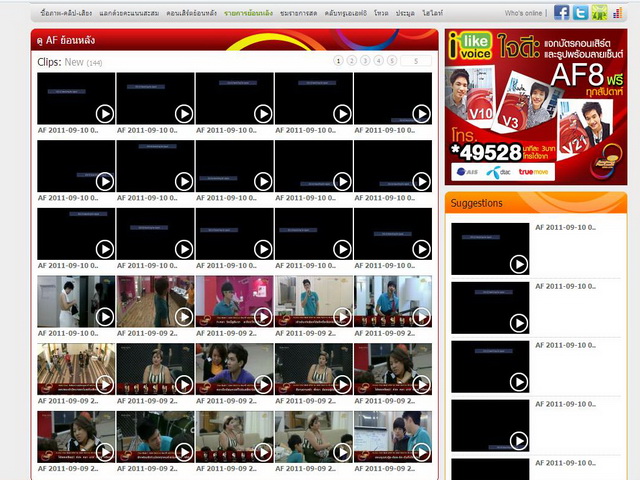
Task: Click play icon on group dancing clip
Action: [105, 384]
